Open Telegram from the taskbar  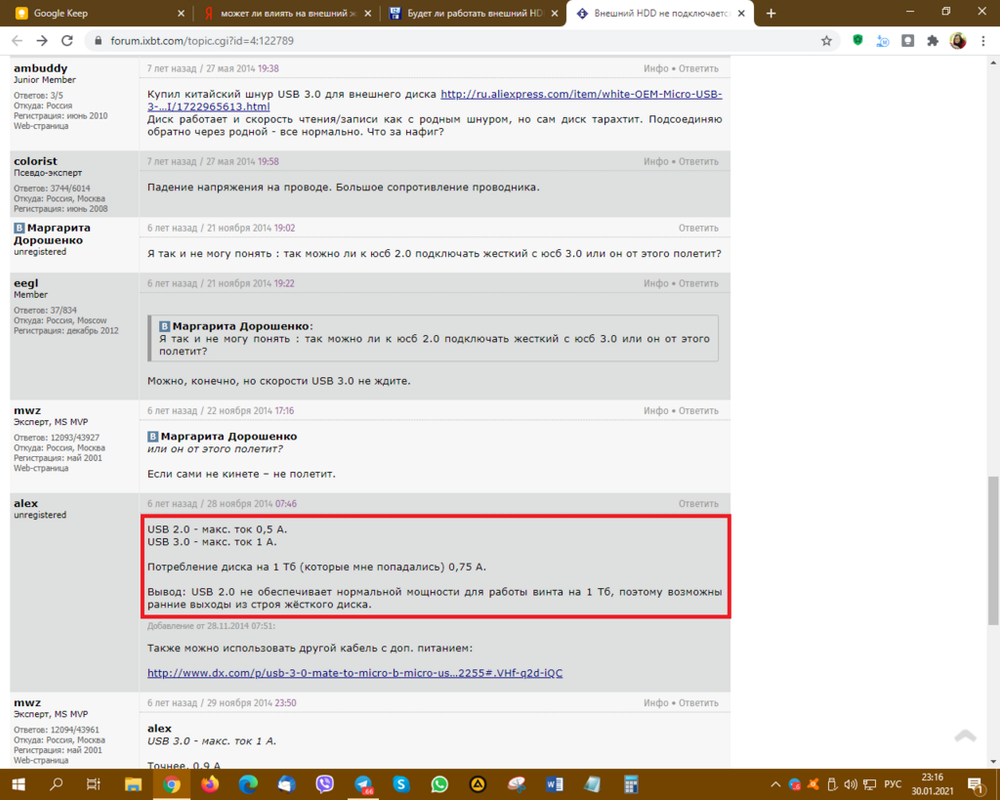363,784
